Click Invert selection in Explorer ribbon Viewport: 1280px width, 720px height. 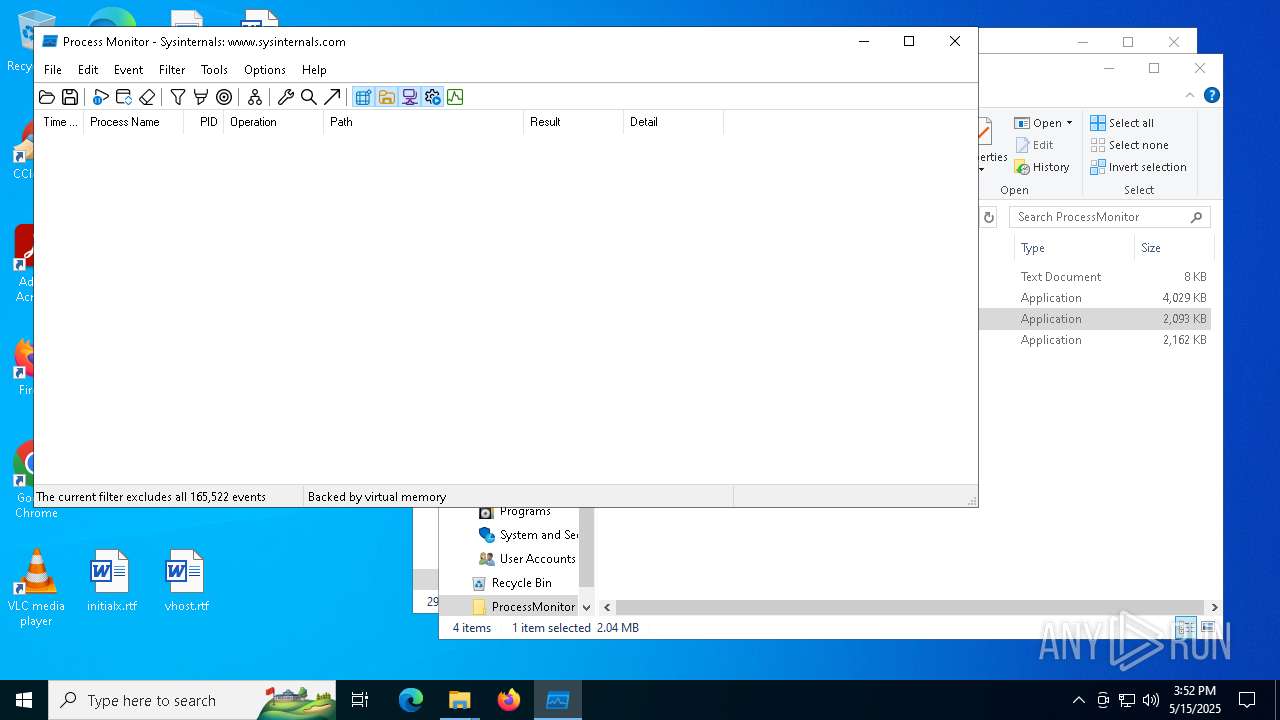[x=1138, y=167]
